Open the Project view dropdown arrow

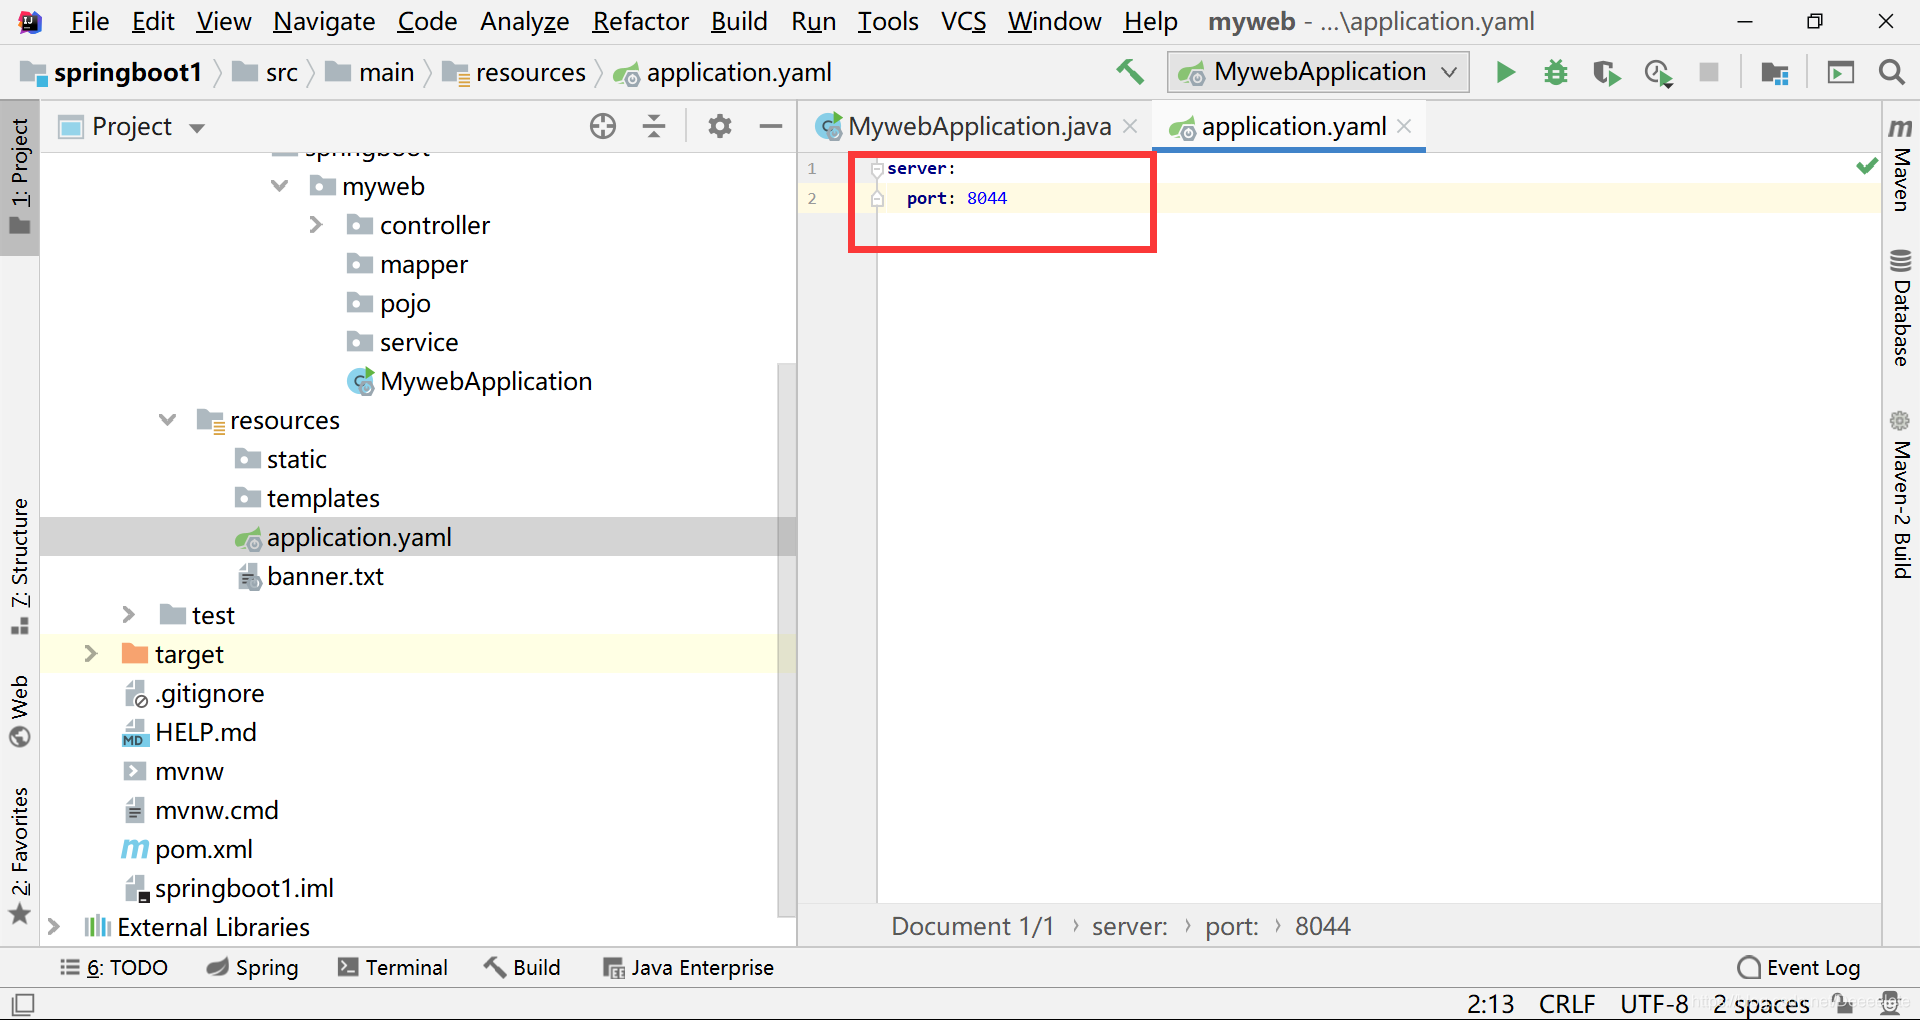tap(197, 128)
